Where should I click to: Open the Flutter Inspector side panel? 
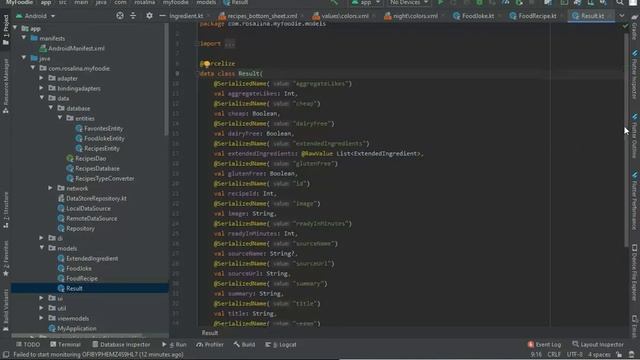(x=635, y=76)
